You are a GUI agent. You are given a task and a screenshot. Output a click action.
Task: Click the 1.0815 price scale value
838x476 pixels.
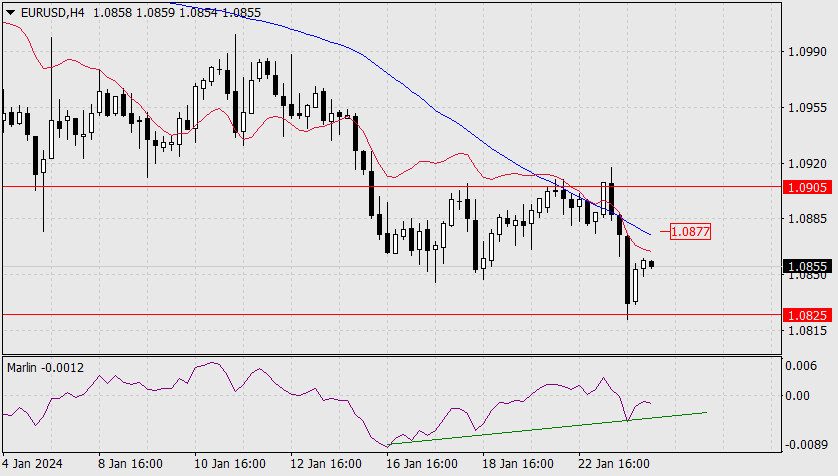pyautogui.click(x=807, y=331)
